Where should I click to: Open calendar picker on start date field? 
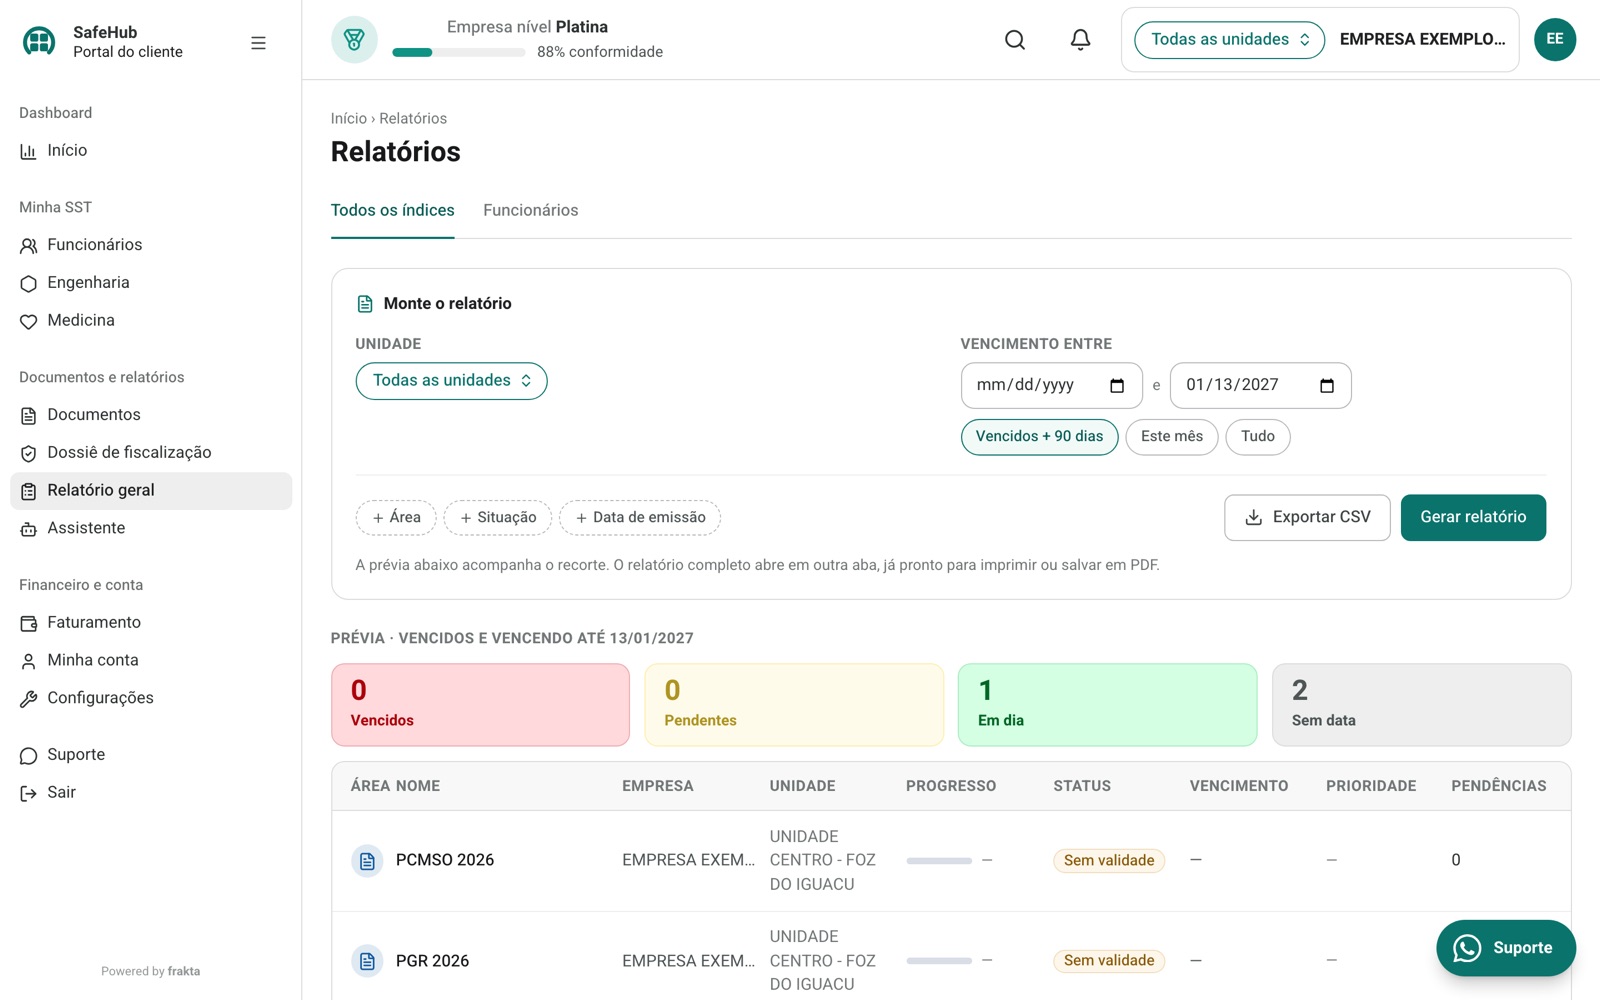(x=1117, y=385)
